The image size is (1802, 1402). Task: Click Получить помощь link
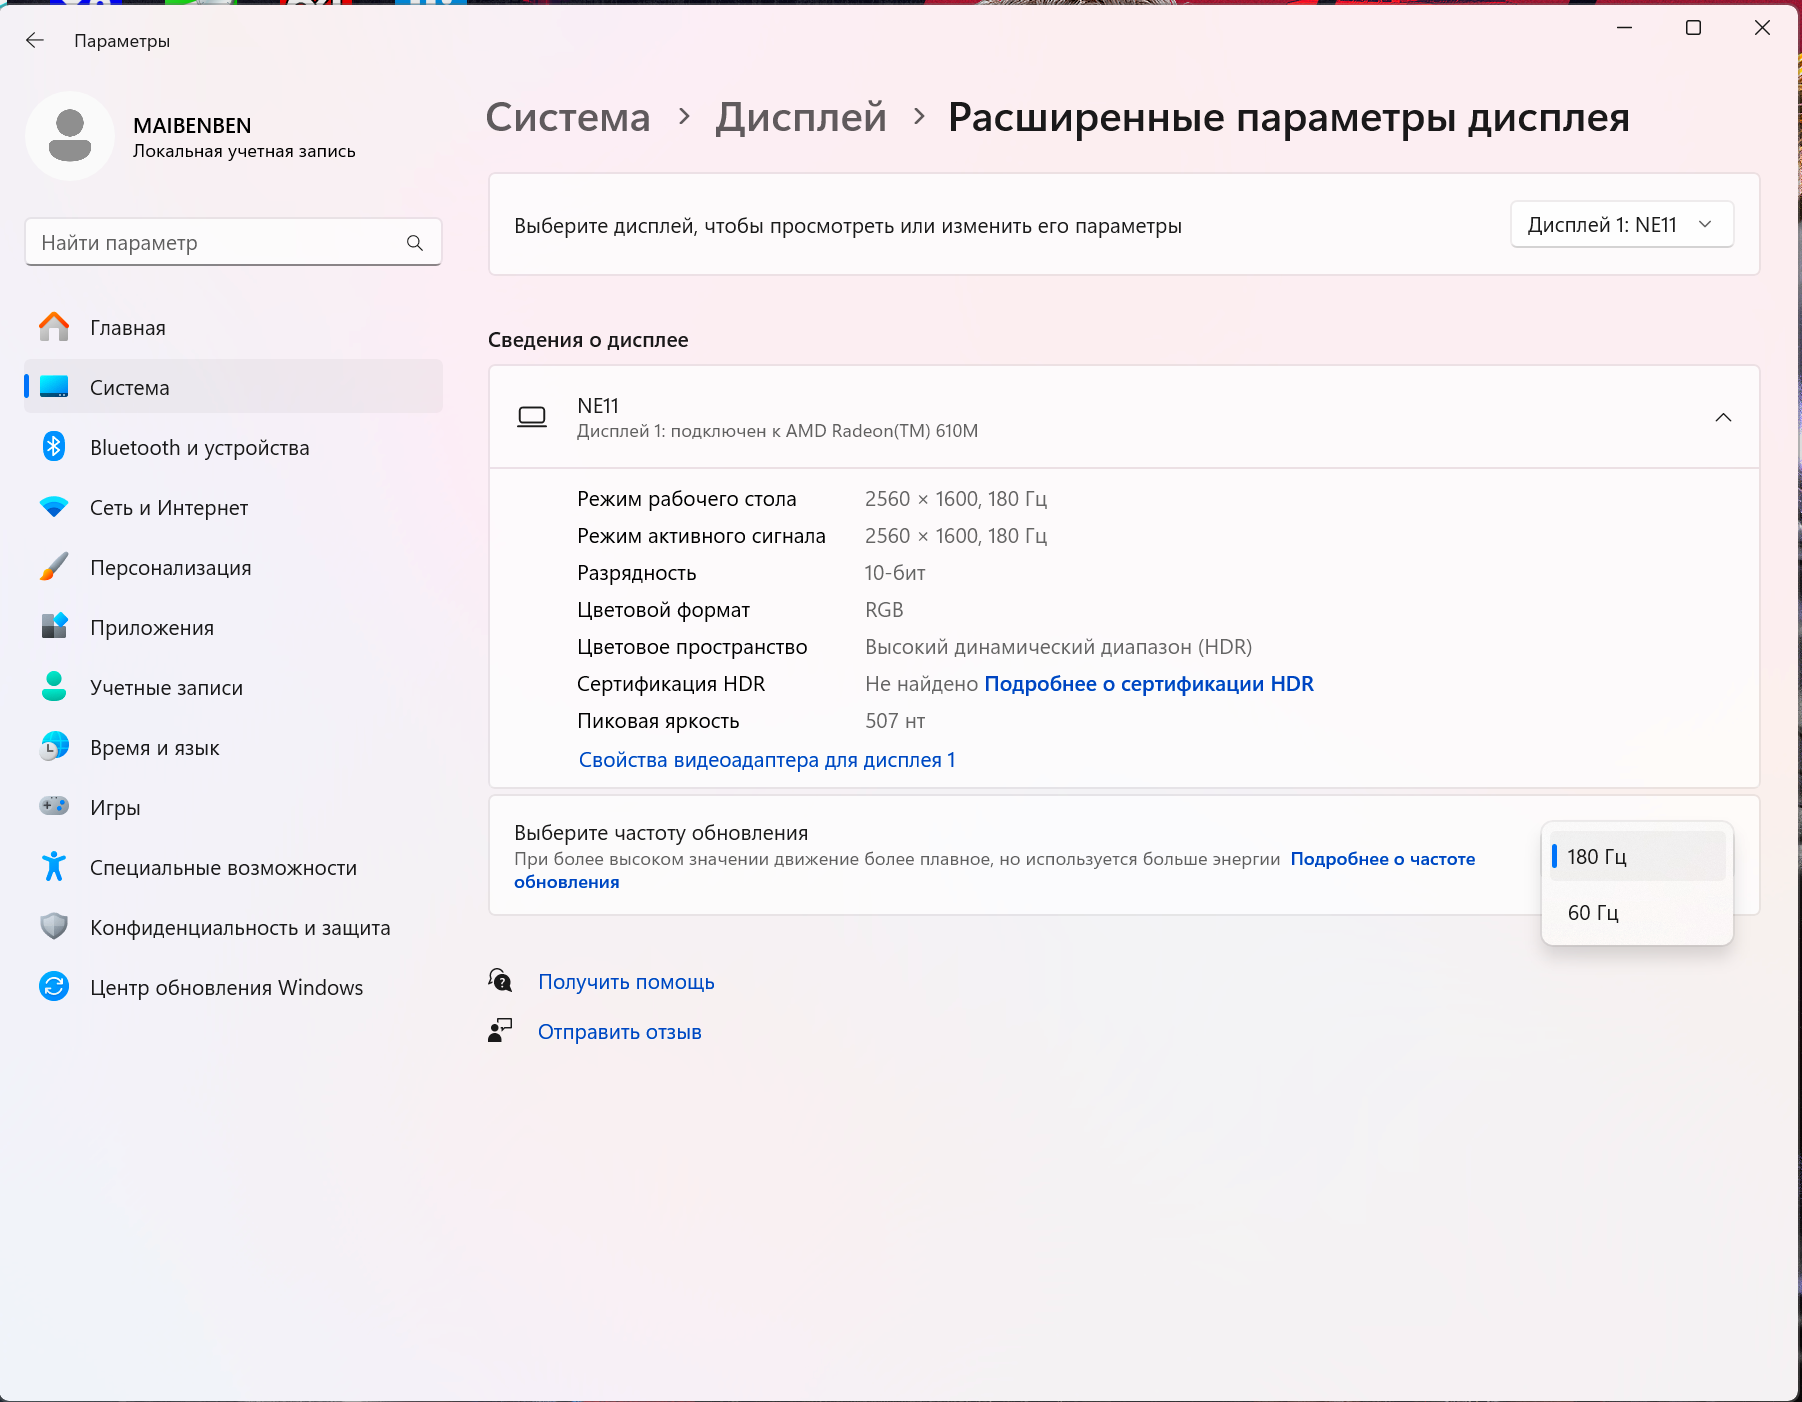click(x=626, y=982)
